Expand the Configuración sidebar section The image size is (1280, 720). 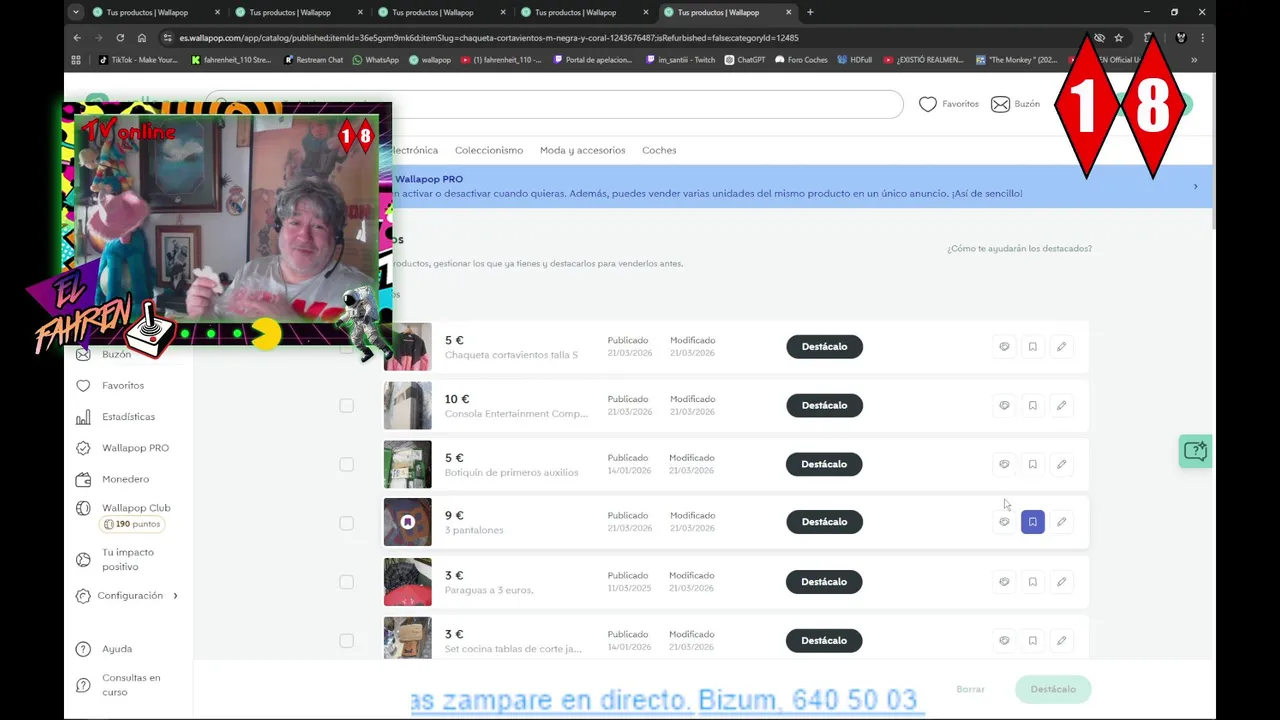128,596
